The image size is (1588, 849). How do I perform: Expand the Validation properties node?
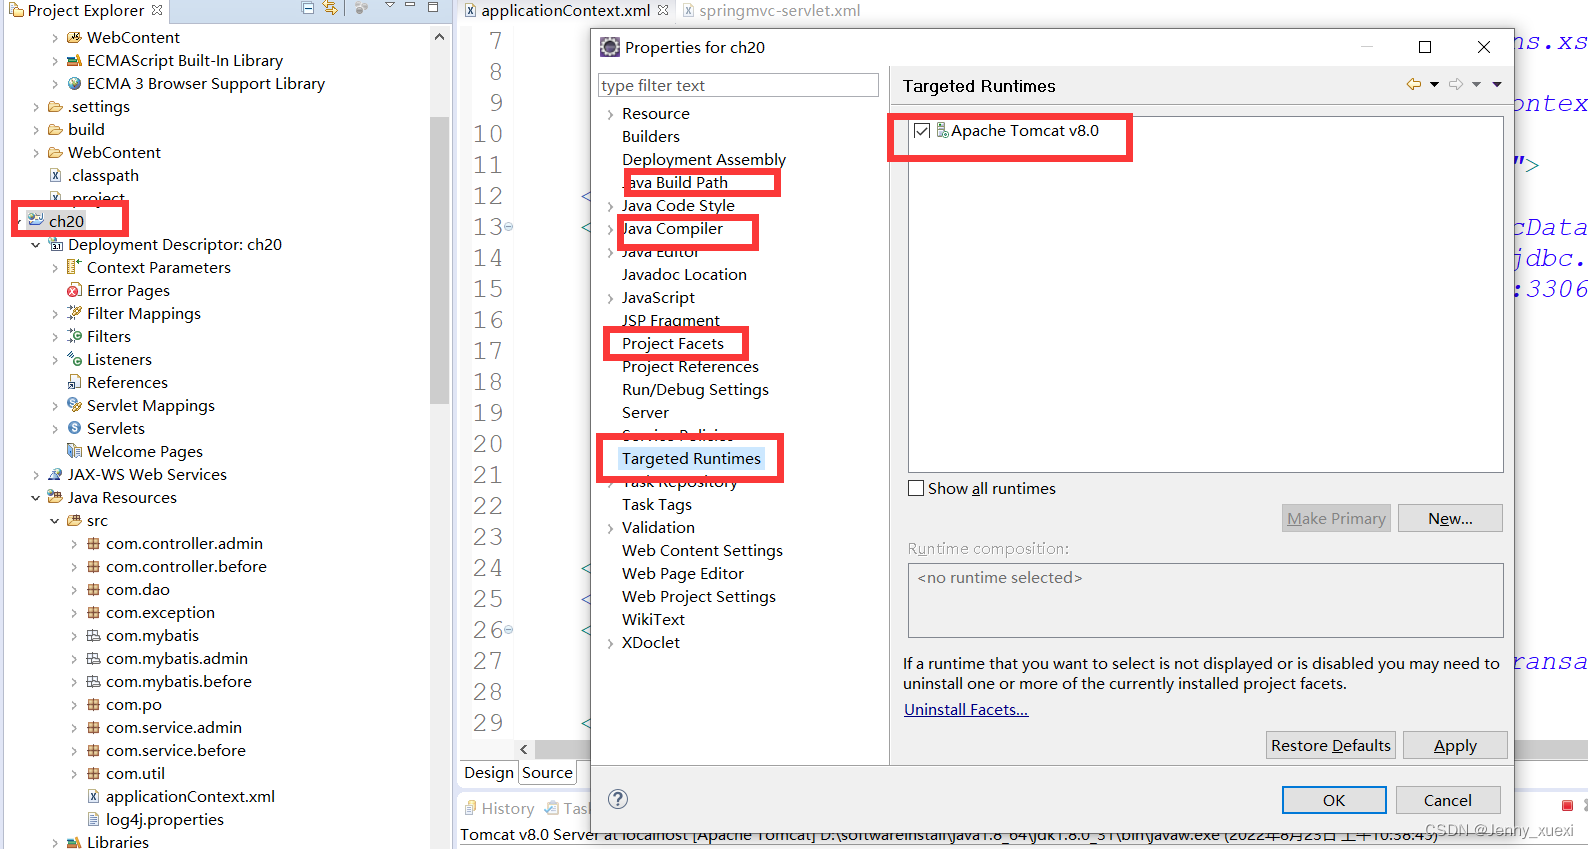(610, 528)
